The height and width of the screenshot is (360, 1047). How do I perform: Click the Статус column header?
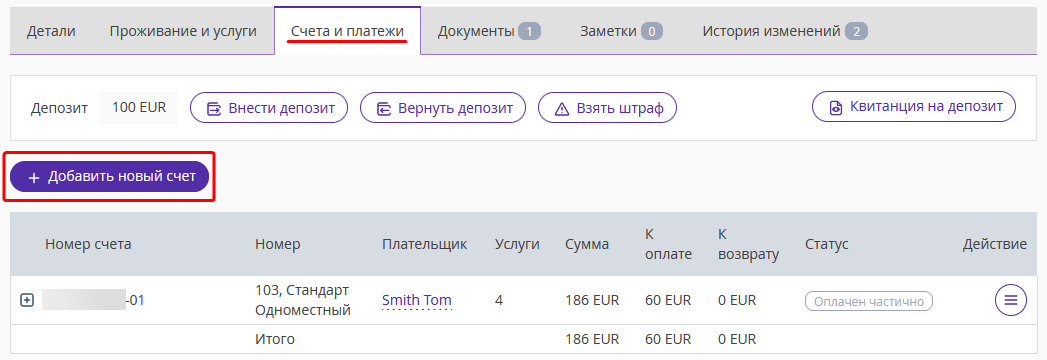tap(827, 244)
